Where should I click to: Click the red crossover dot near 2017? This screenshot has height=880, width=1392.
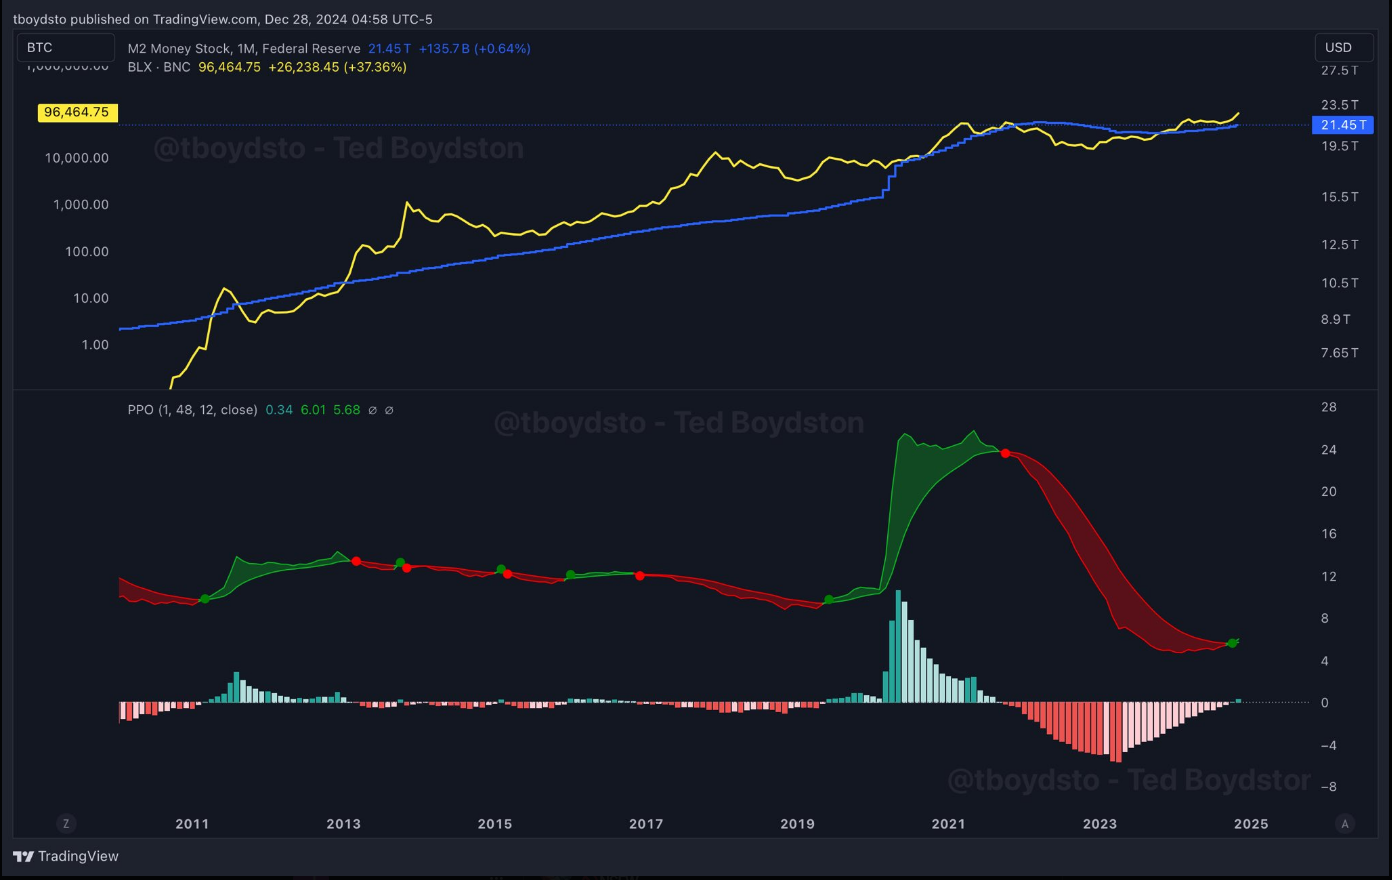[640, 576]
